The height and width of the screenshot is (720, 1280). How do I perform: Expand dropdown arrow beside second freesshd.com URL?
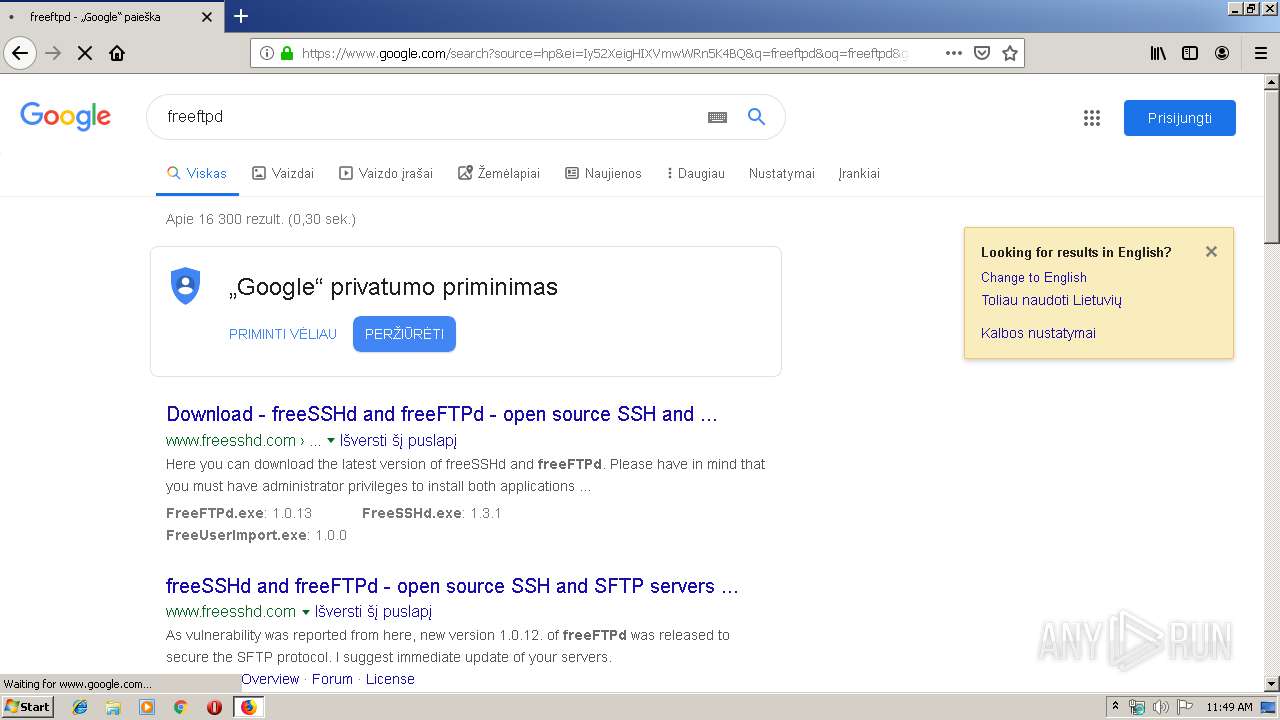(306, 612)
